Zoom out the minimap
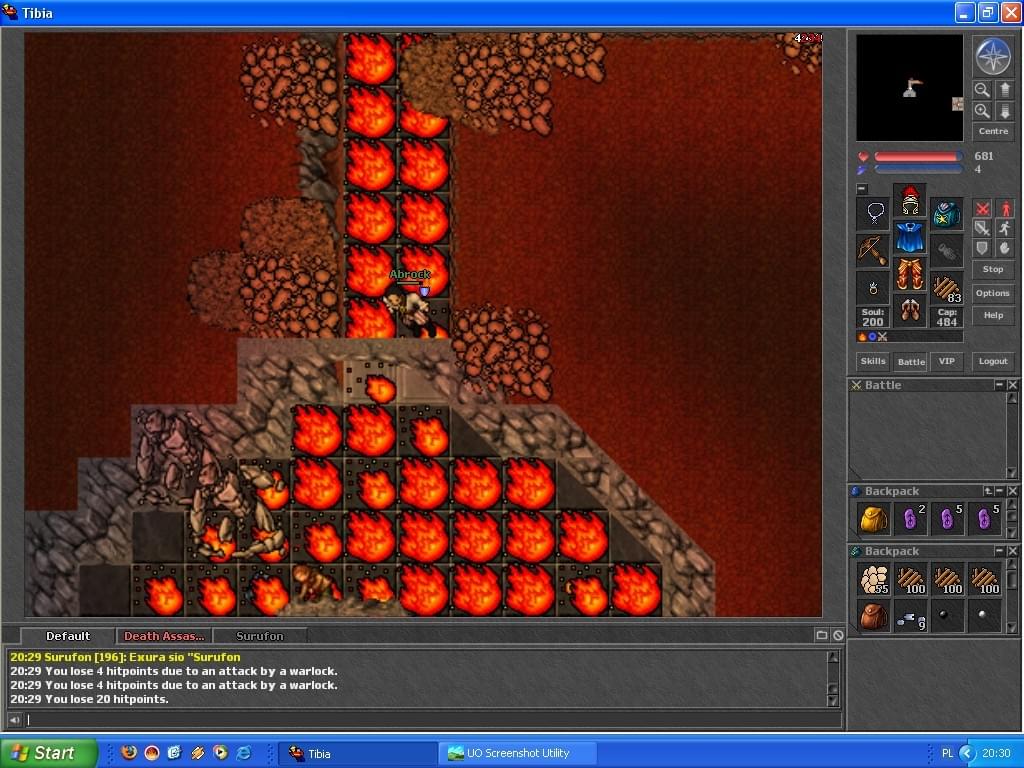Screen dimensions: 1024x768 982,90
